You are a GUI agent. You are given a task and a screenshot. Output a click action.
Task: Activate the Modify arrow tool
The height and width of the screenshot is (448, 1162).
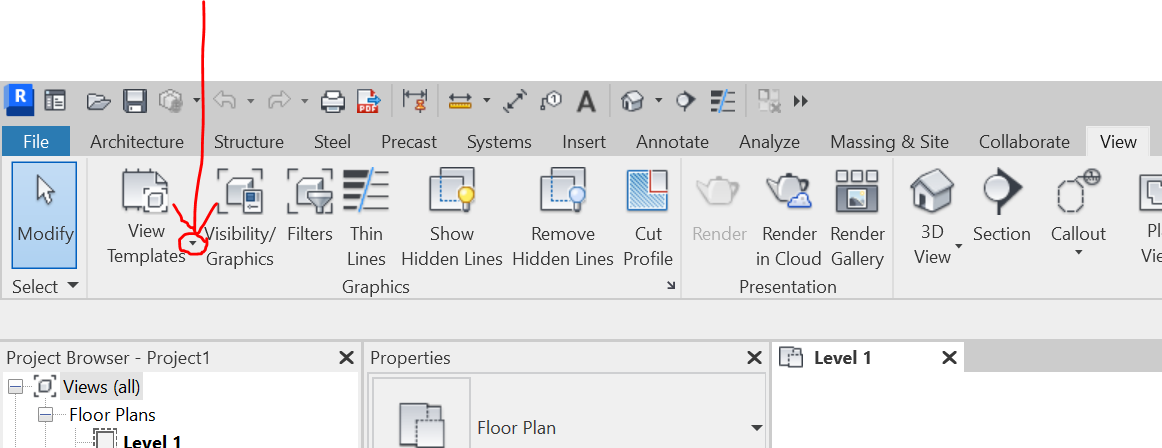click(44, 215)
